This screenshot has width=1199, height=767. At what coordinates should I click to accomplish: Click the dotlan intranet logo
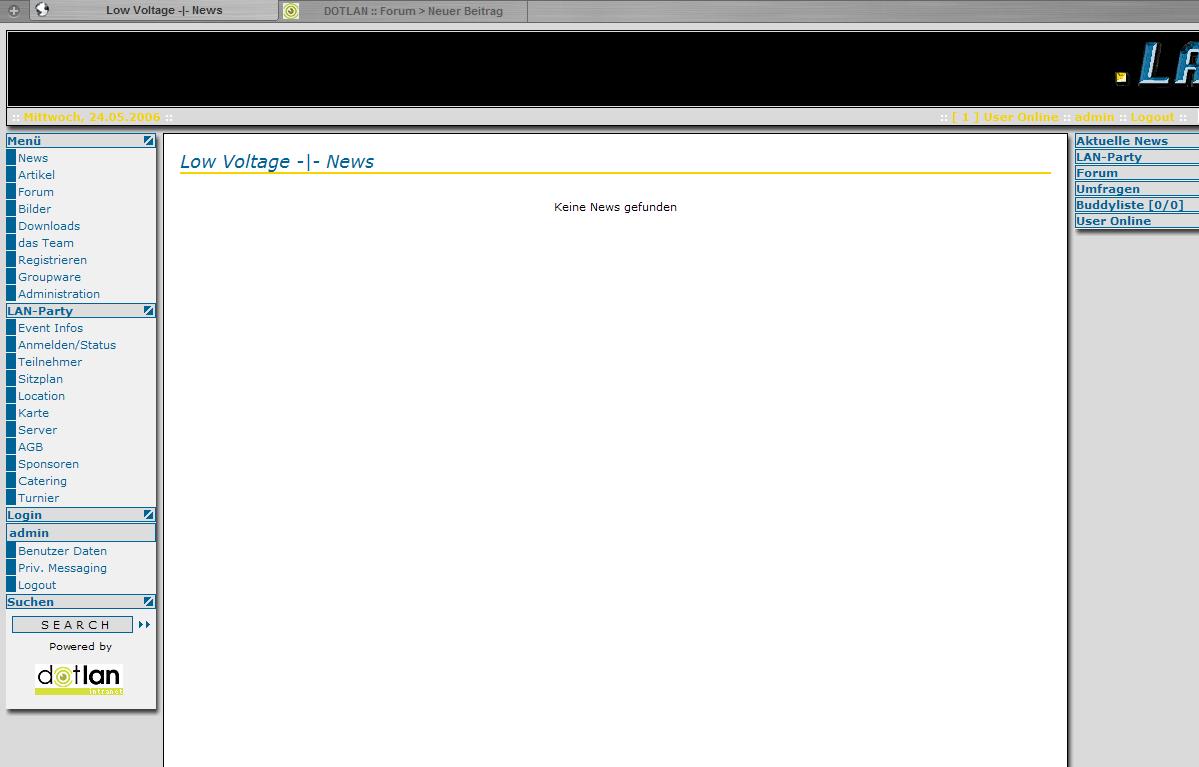79,679
